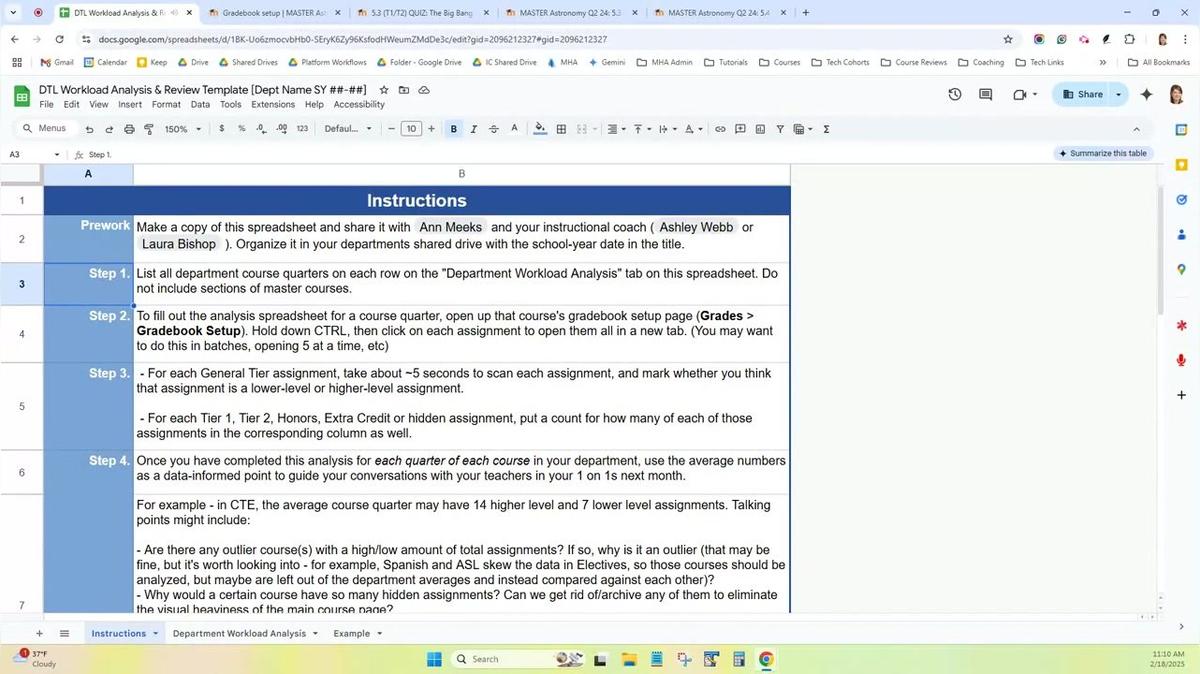Image resolution: width=1200 pixels, height=674 pixels.
Task: Click Summarize this table button
Action: 1102,153
